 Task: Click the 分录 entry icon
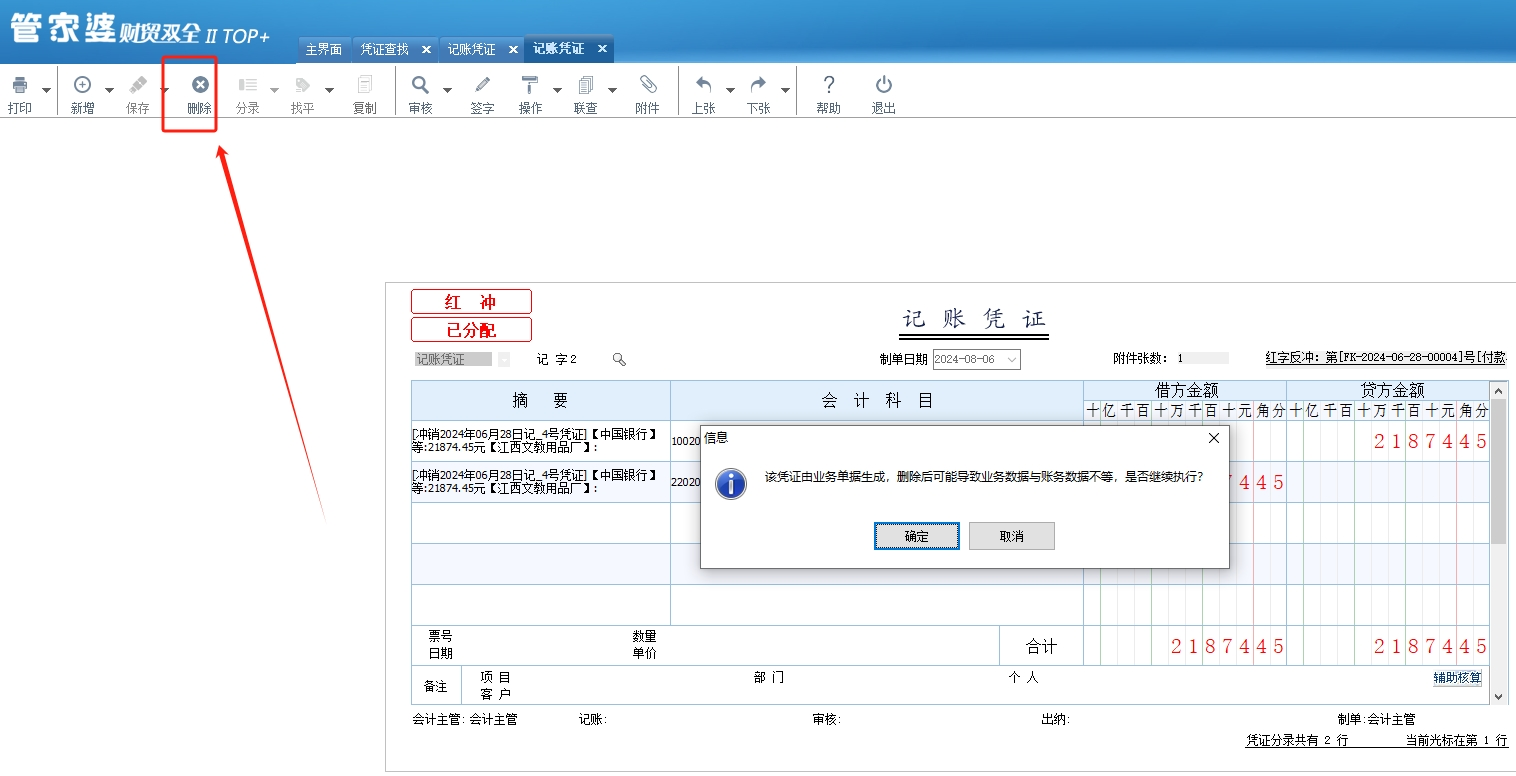[248, 86]
